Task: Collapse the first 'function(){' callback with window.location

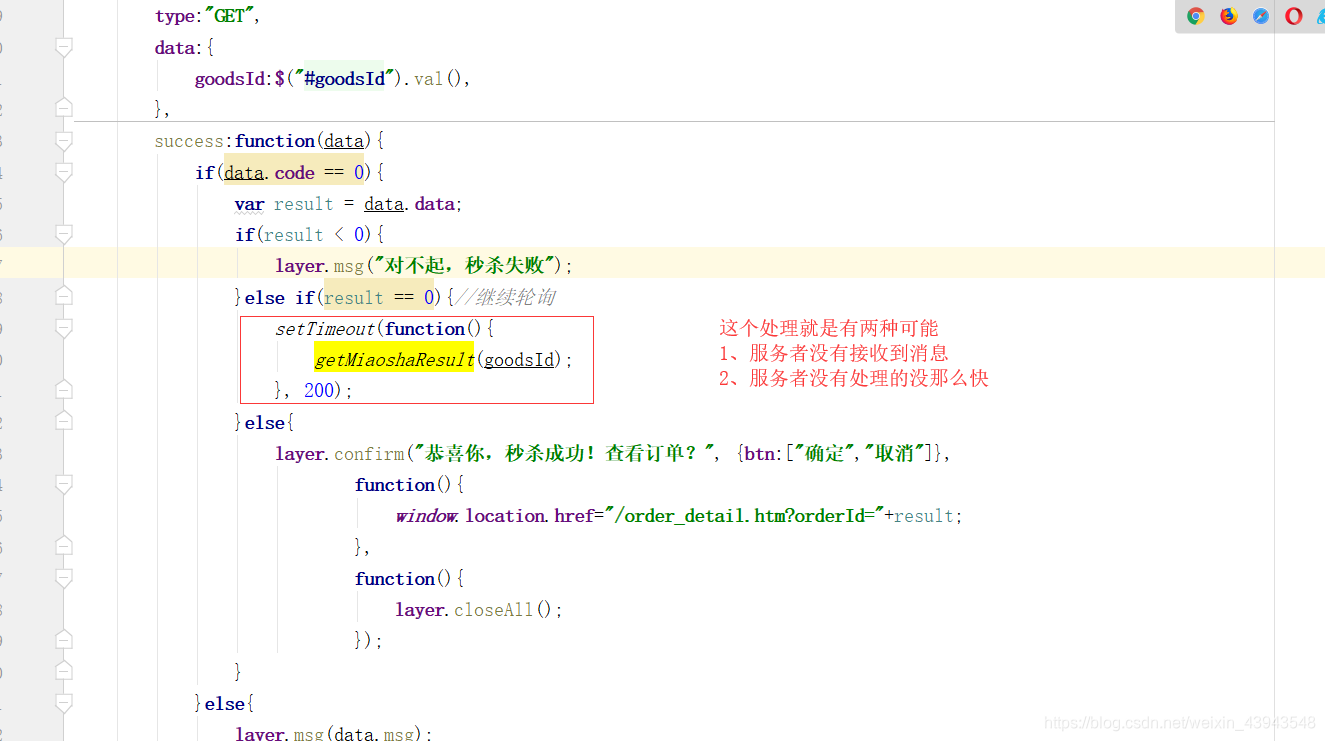Action: click(x=64, y=484)
